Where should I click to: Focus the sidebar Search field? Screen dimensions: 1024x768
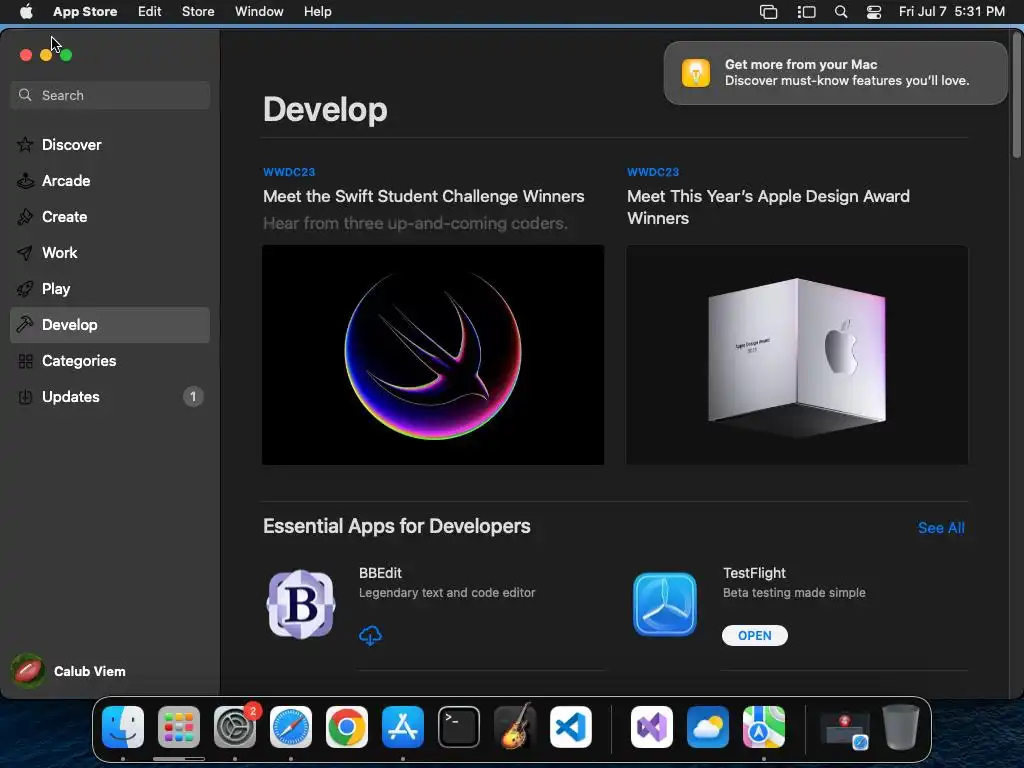click(x=110, y=95)
